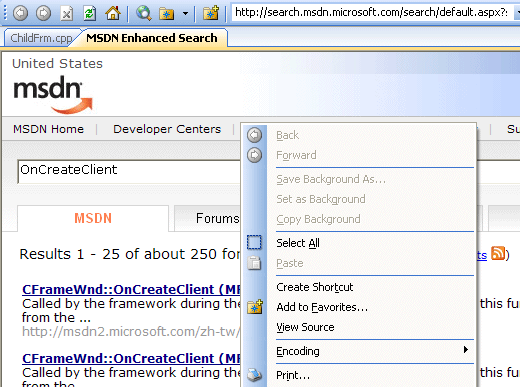Select the MSDN results tab
The image size is (520, 387).
pos(93,218)
